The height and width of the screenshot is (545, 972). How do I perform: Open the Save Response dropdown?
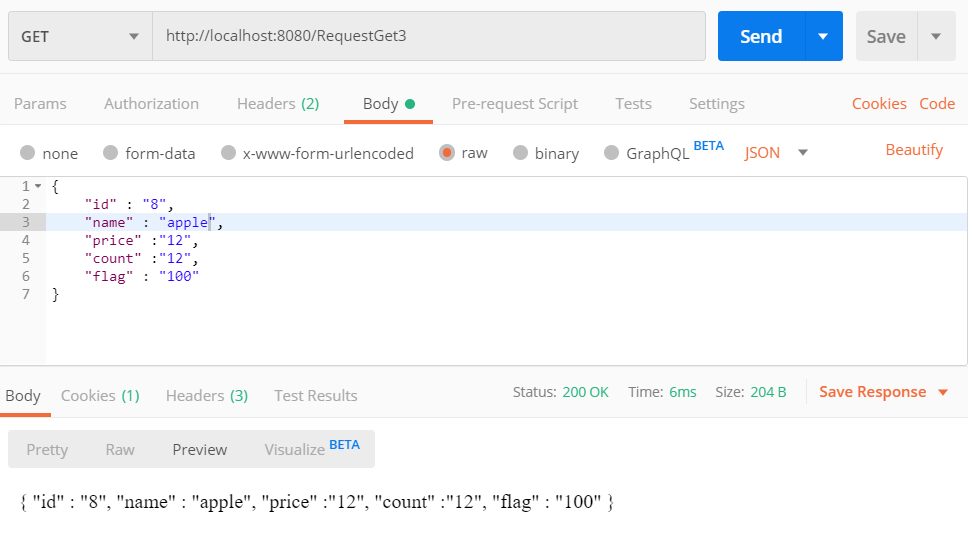pos(943,392)
